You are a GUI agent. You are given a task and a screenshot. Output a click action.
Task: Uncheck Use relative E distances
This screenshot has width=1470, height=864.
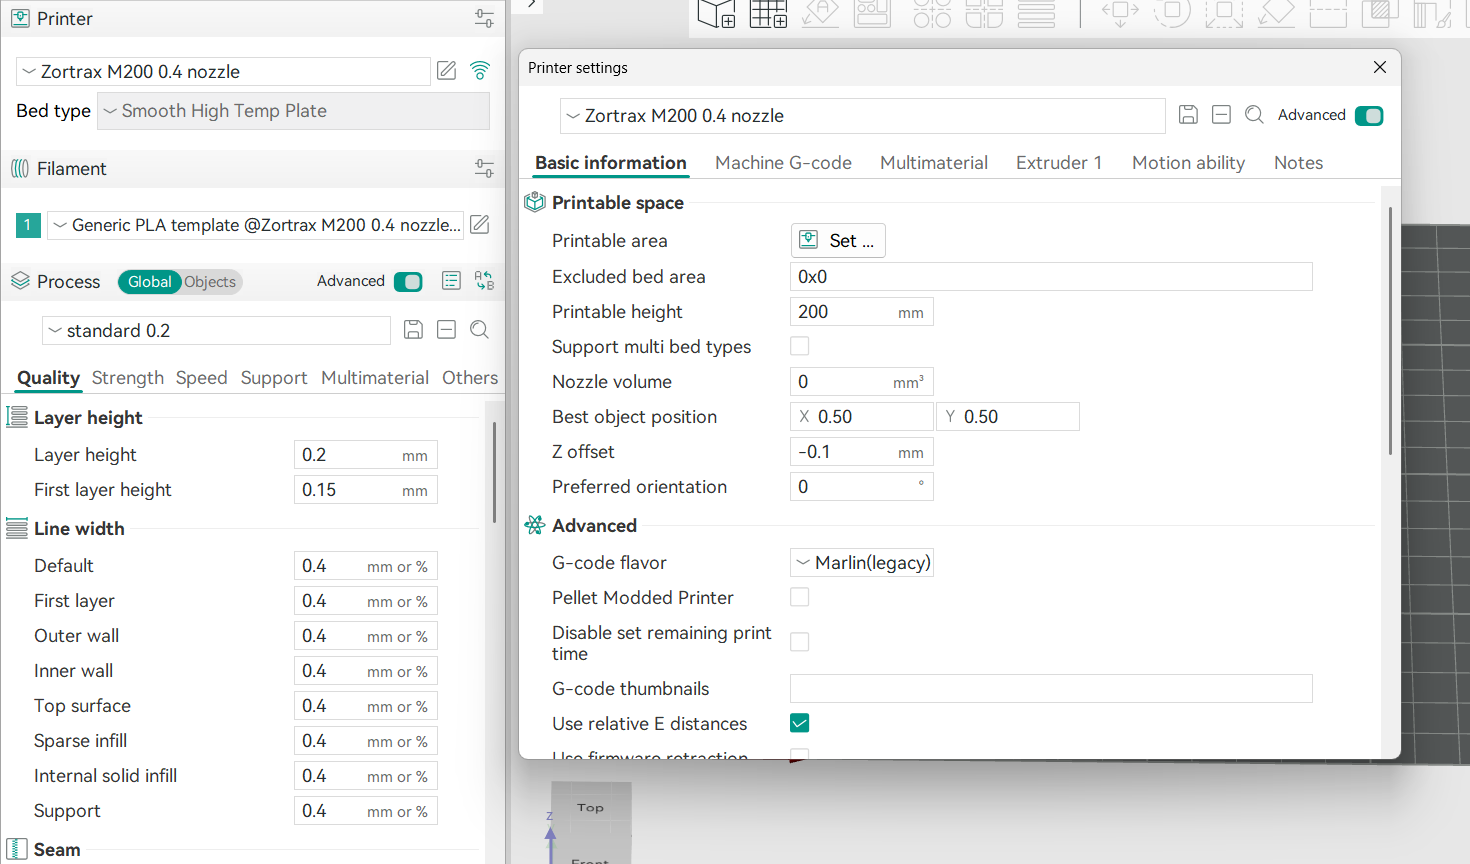[x=800, y=723]
